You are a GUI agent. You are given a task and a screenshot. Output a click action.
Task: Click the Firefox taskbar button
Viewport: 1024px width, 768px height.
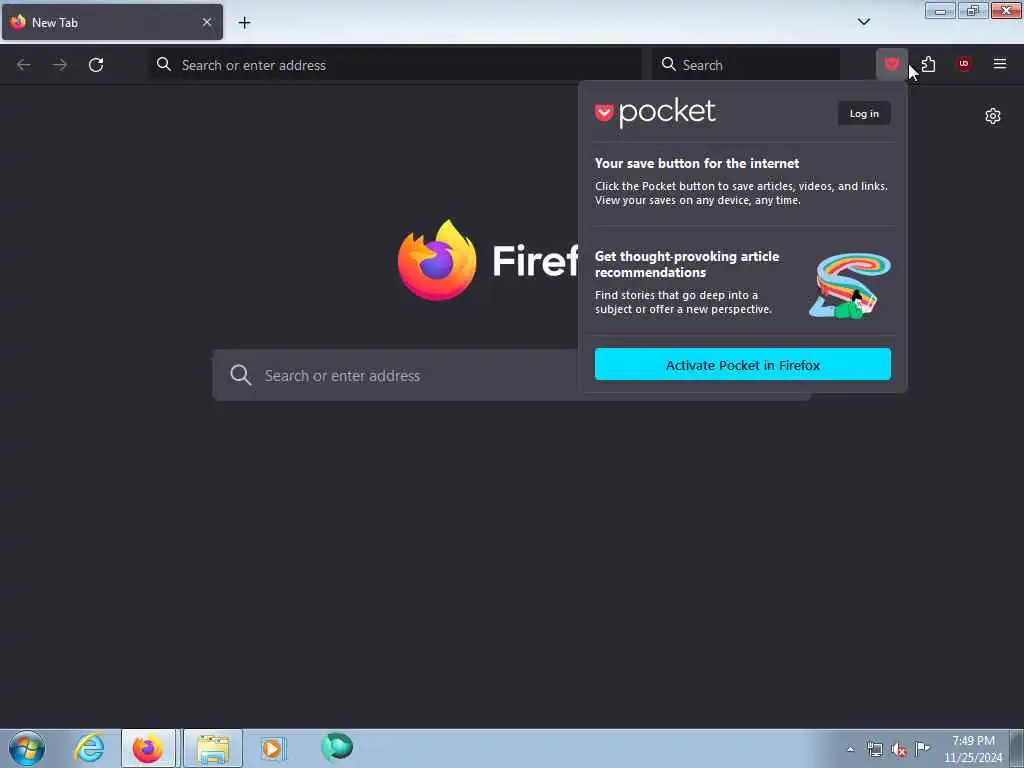pos(148,748)
